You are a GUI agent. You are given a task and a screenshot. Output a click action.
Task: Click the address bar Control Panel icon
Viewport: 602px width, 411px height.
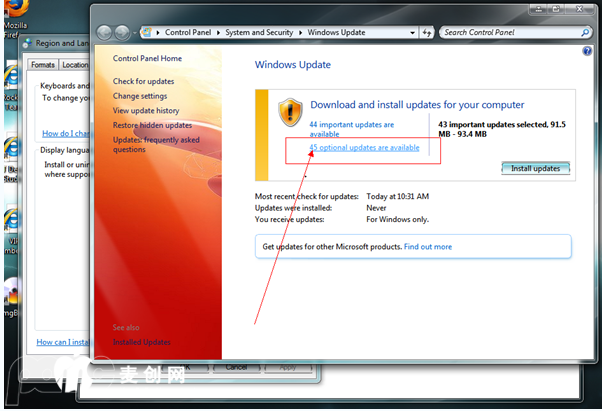click(148, 33)
